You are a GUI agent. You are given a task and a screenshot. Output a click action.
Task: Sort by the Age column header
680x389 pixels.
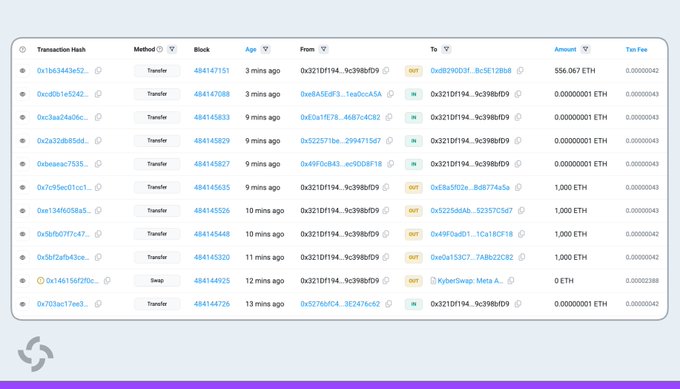click(x=251, y=49)
